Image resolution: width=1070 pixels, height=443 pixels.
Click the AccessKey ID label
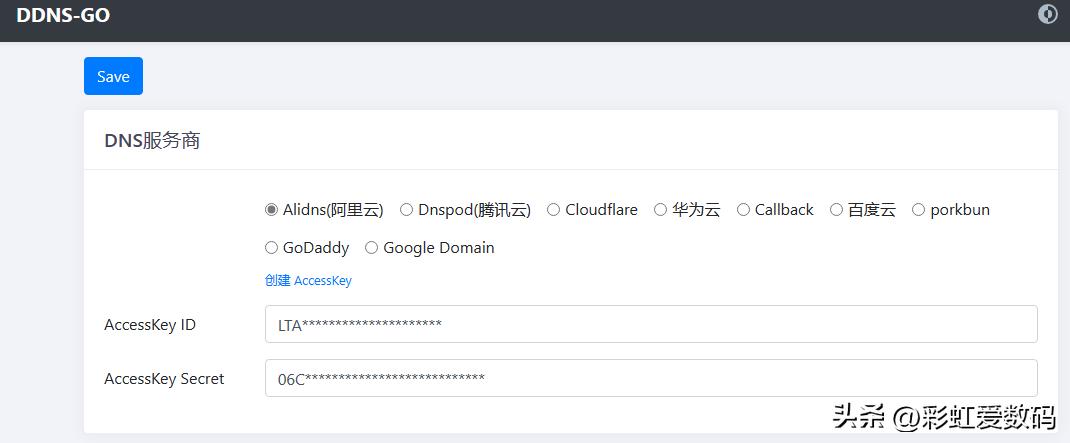[150, 325]
